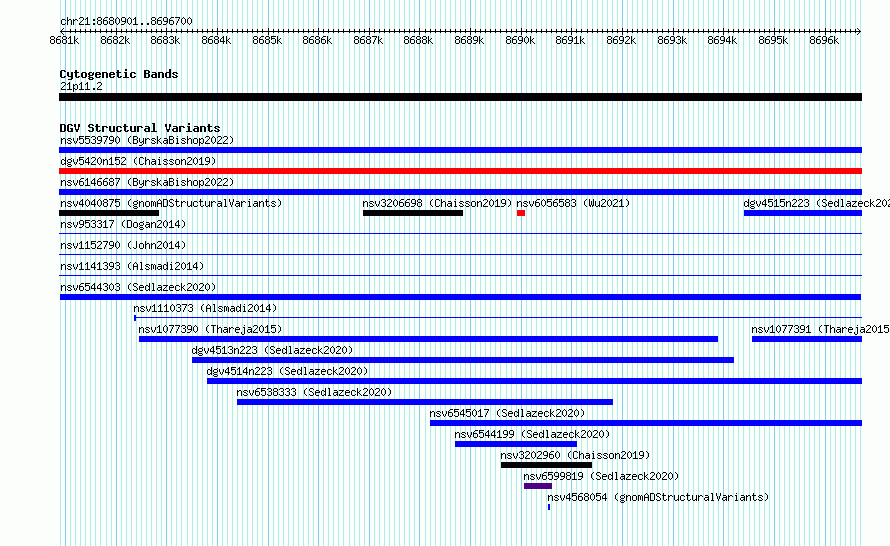
Task: Click the 8689k ruler position label
Action: click(x=469, y=40)
